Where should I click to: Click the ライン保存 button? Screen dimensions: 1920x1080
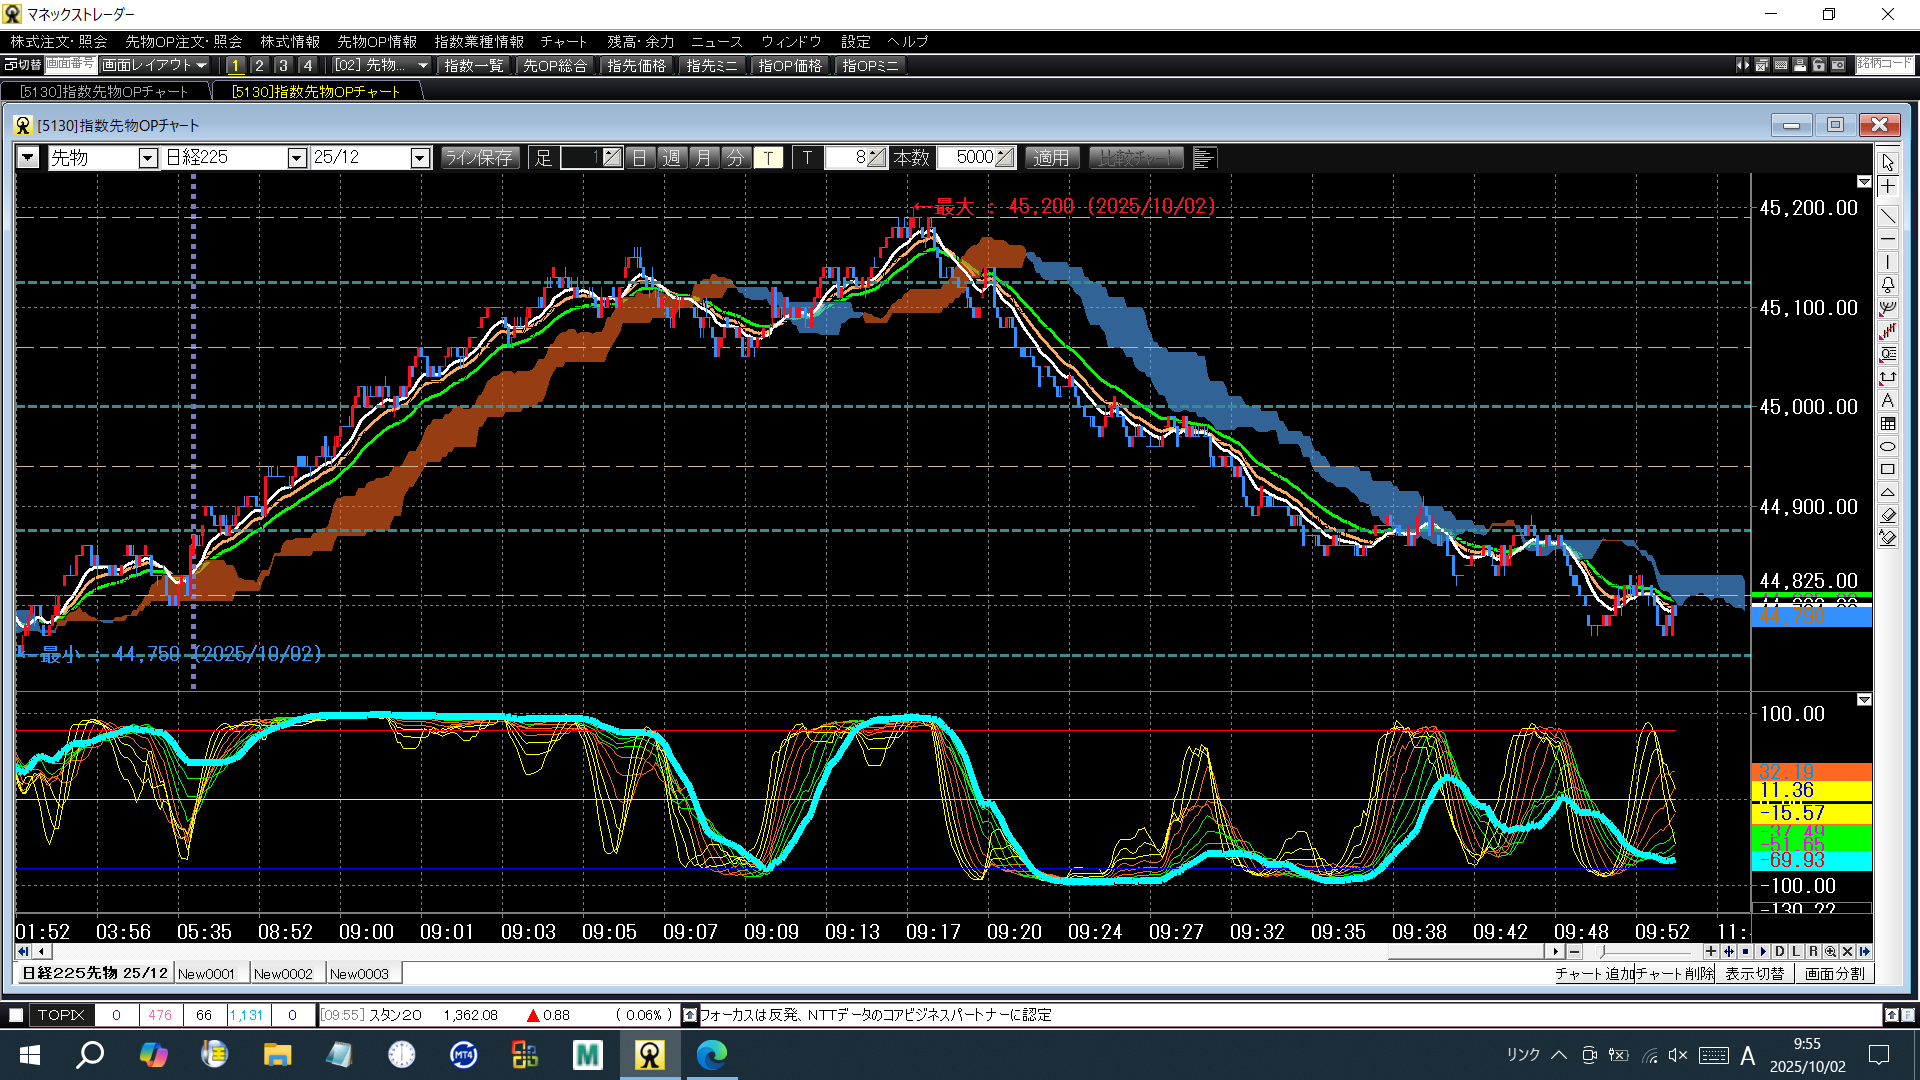pos(479,158)
